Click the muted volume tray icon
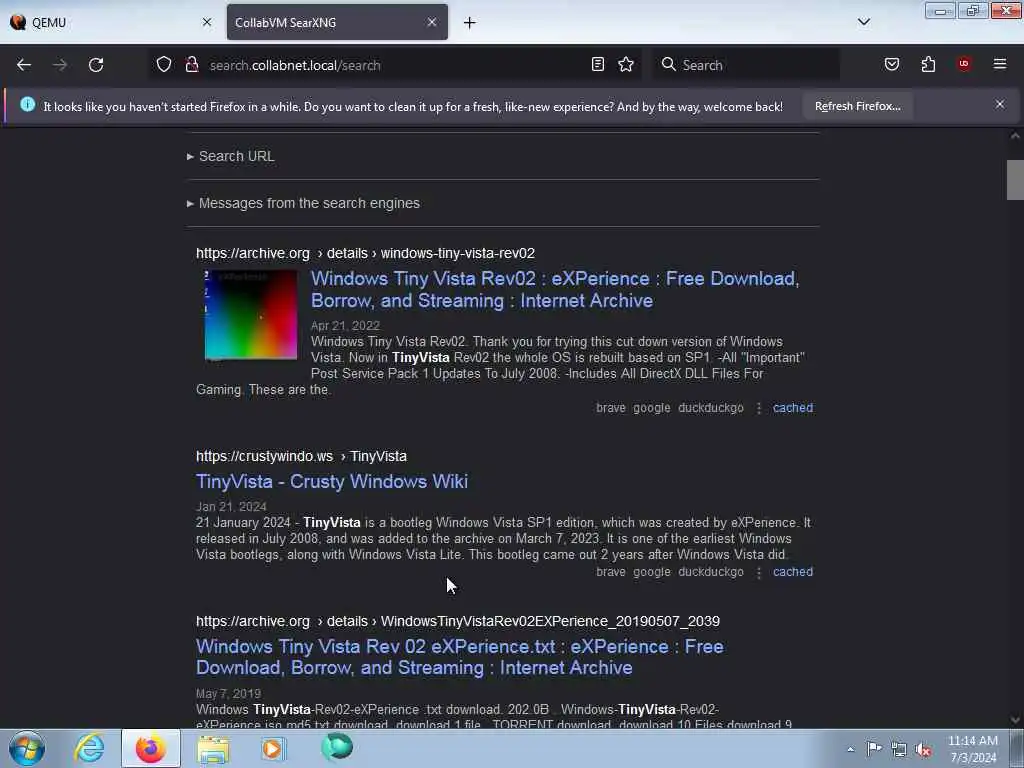The height and width of the screenshot is (768, 1024). point(923,750)
